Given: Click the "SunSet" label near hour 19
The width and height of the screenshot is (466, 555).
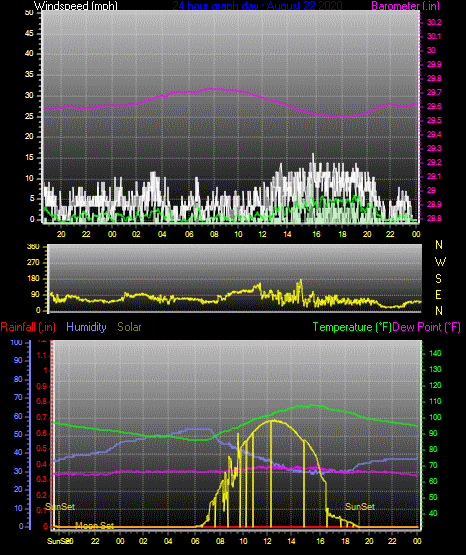Looking at the screenshot, I should point(360,507).
